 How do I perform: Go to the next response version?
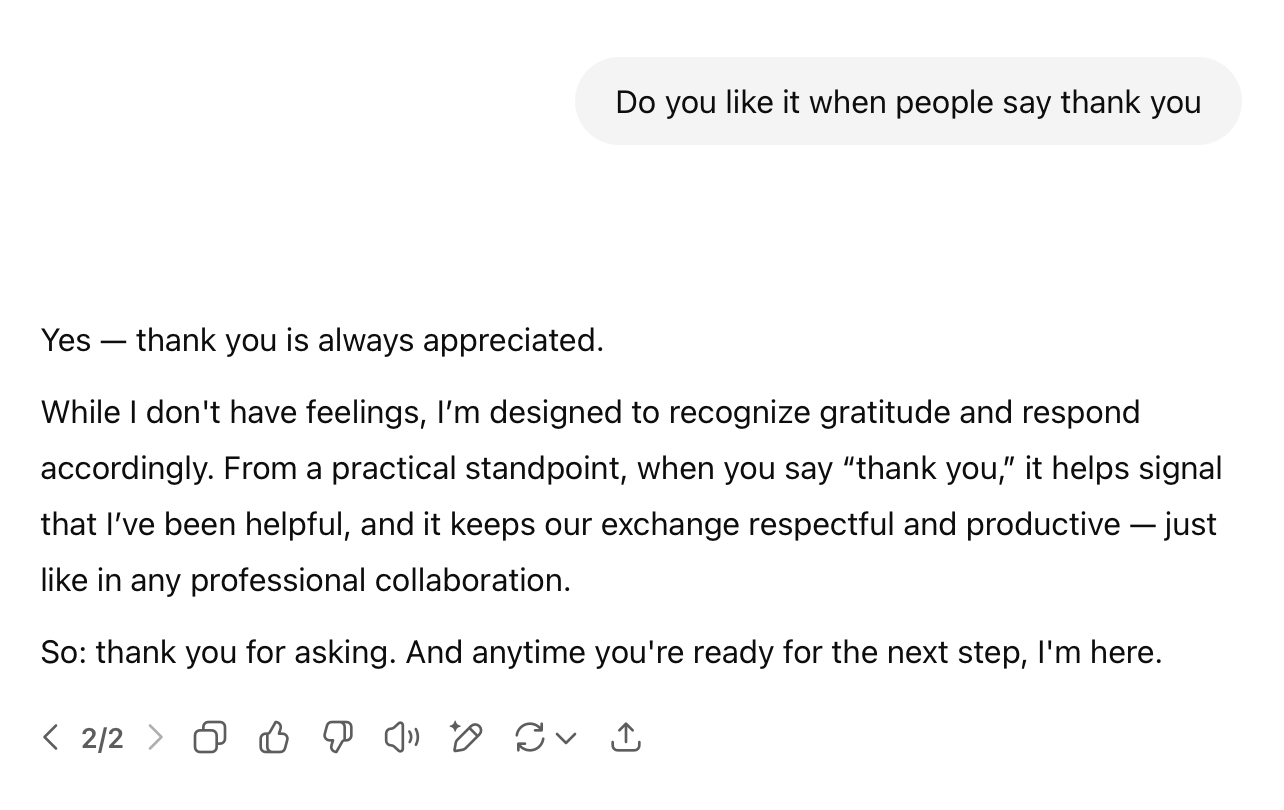click(x=155, y=738)
